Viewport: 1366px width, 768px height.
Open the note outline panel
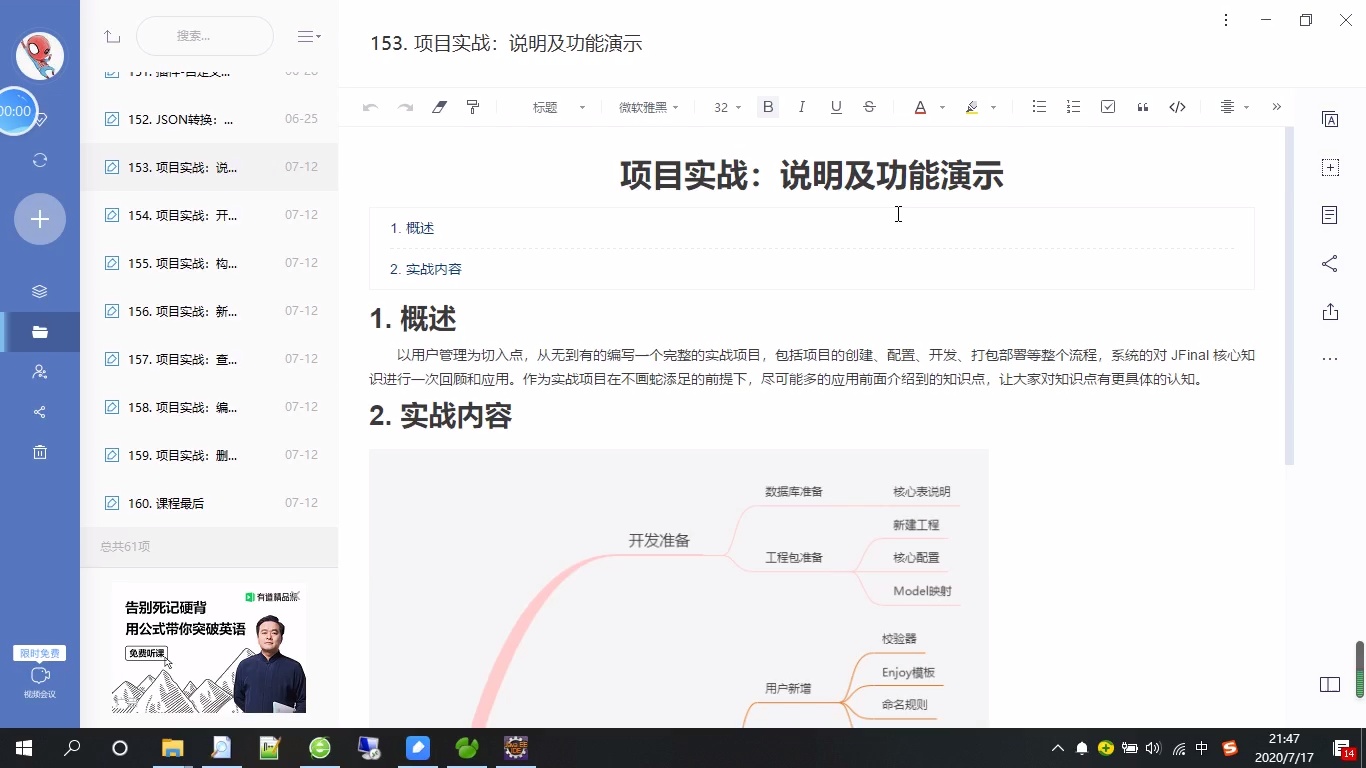click(x=1330, y=215)
